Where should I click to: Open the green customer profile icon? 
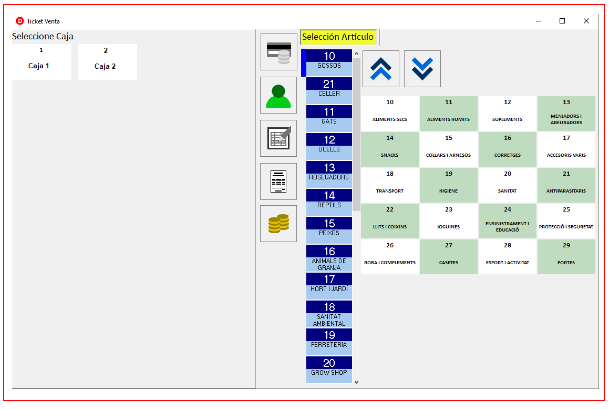click(x=278, y=95)
